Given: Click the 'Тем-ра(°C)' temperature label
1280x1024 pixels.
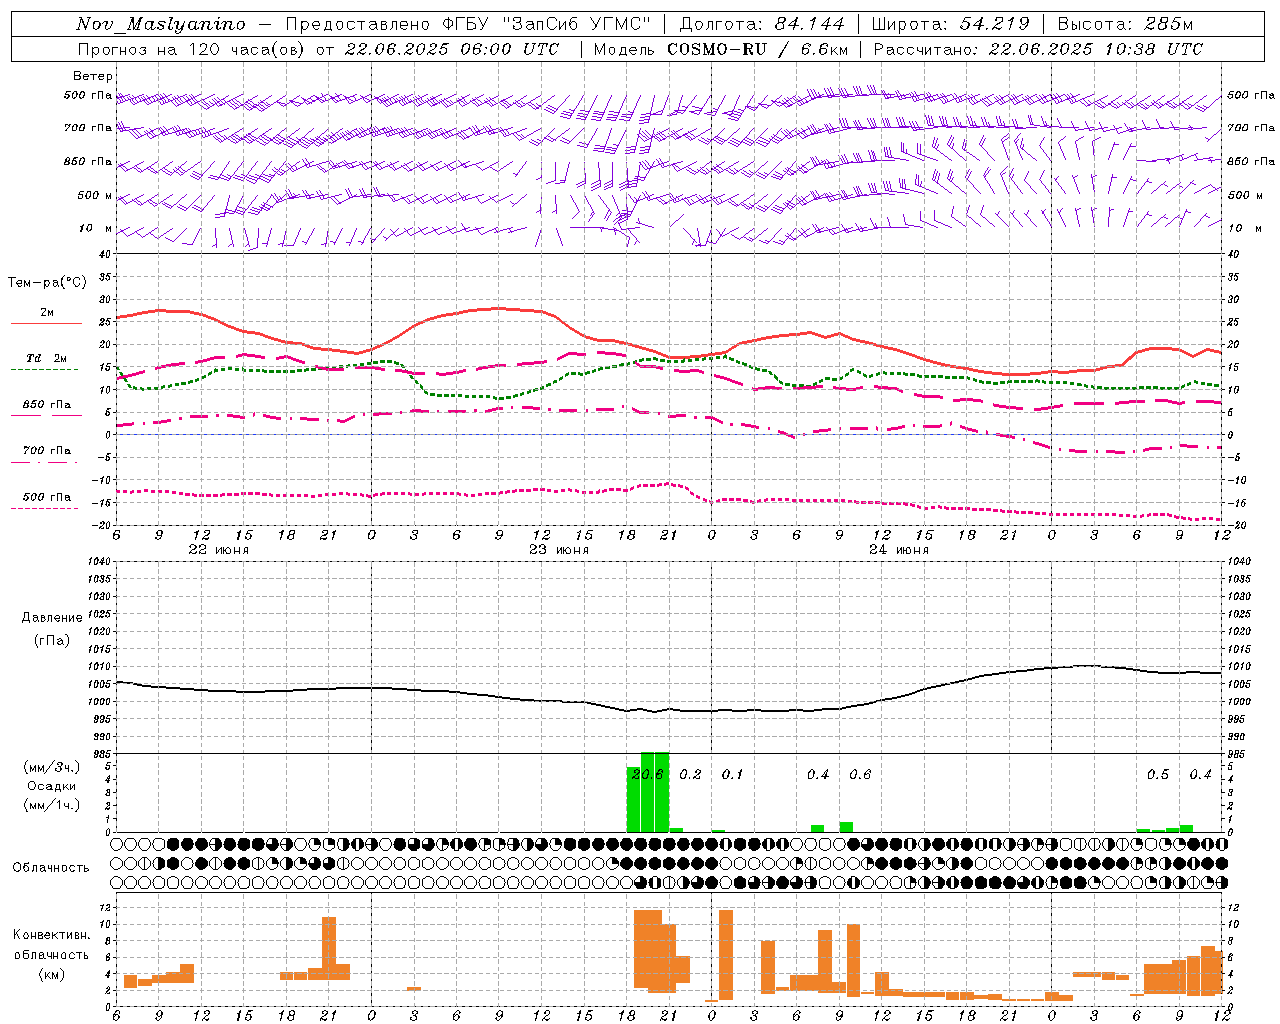Looking at the screenshot, I should point(47,283).
